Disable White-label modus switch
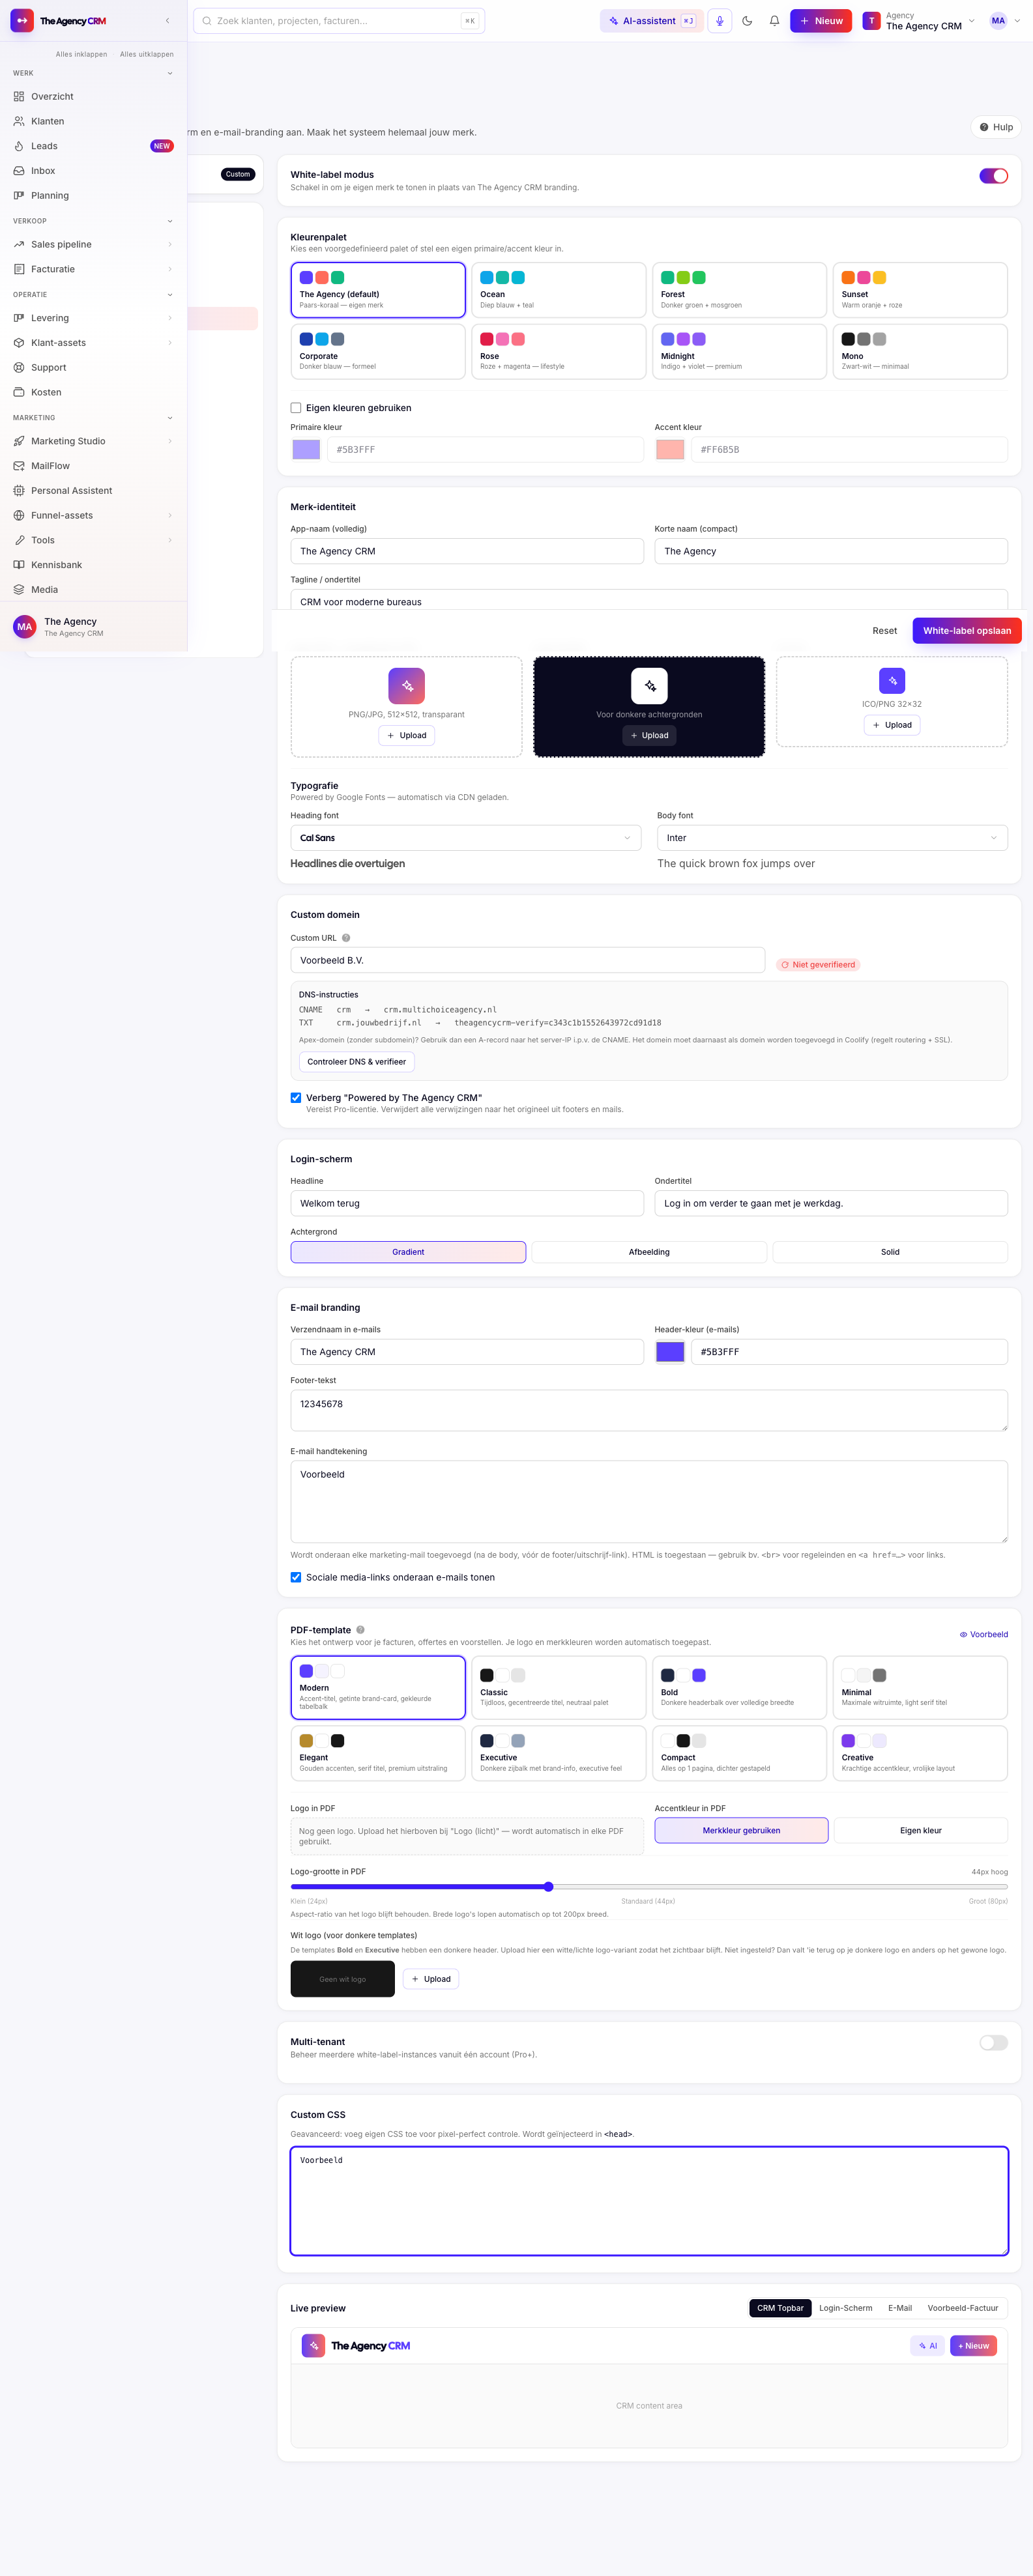Viewport: 1033px width, 2576px height. (x=993, y=176)
